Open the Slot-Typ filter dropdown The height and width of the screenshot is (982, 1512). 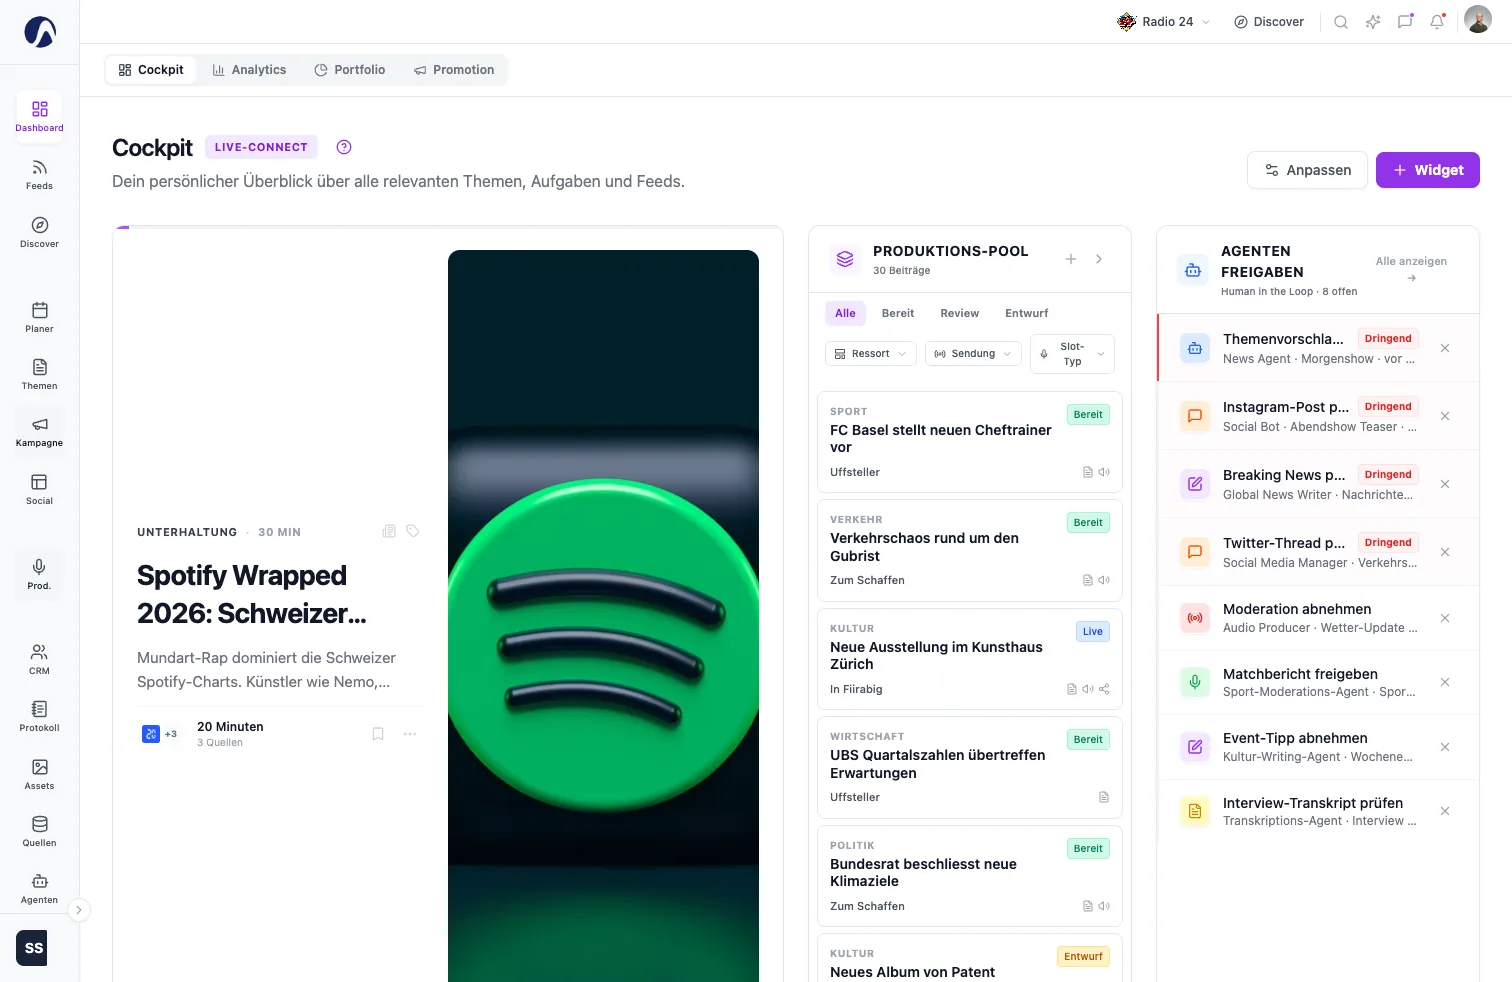tap(1072, 354)
